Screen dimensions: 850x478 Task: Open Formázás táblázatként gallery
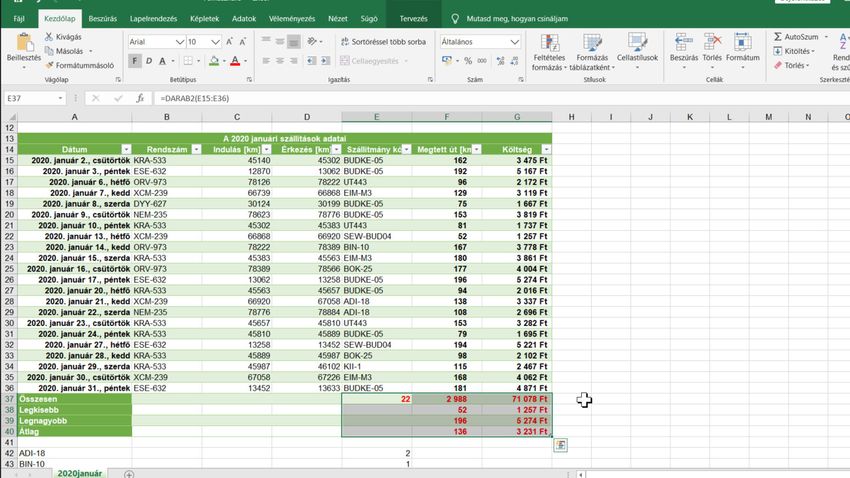pyautogui.click(x=592, y=52)
